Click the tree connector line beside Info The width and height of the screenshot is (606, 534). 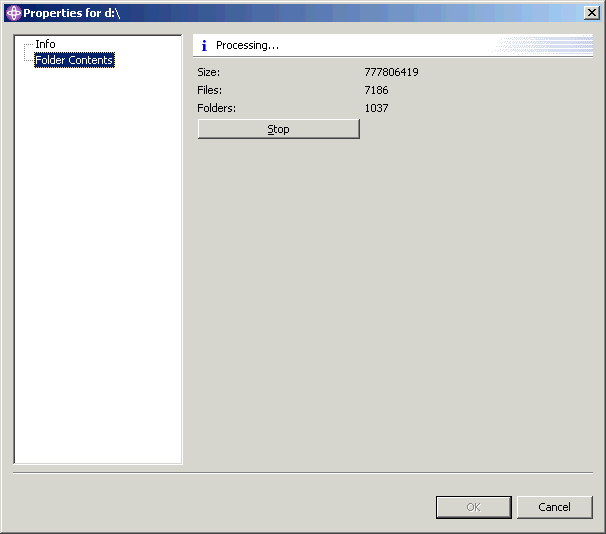click(28, 46)
